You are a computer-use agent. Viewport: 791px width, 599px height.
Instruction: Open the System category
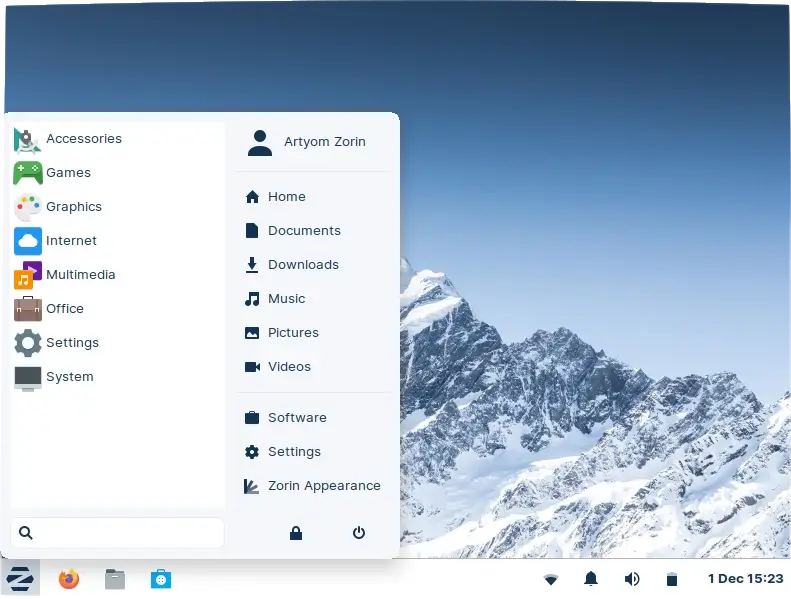click(117, 377)
